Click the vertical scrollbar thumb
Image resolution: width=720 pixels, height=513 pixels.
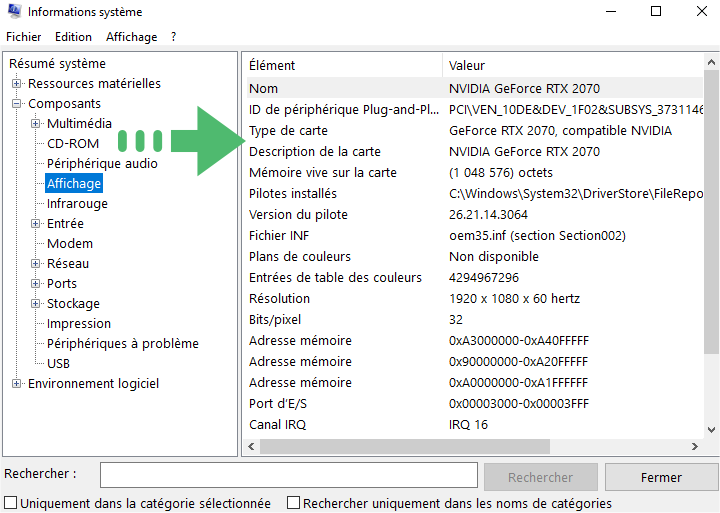(711, 212)
